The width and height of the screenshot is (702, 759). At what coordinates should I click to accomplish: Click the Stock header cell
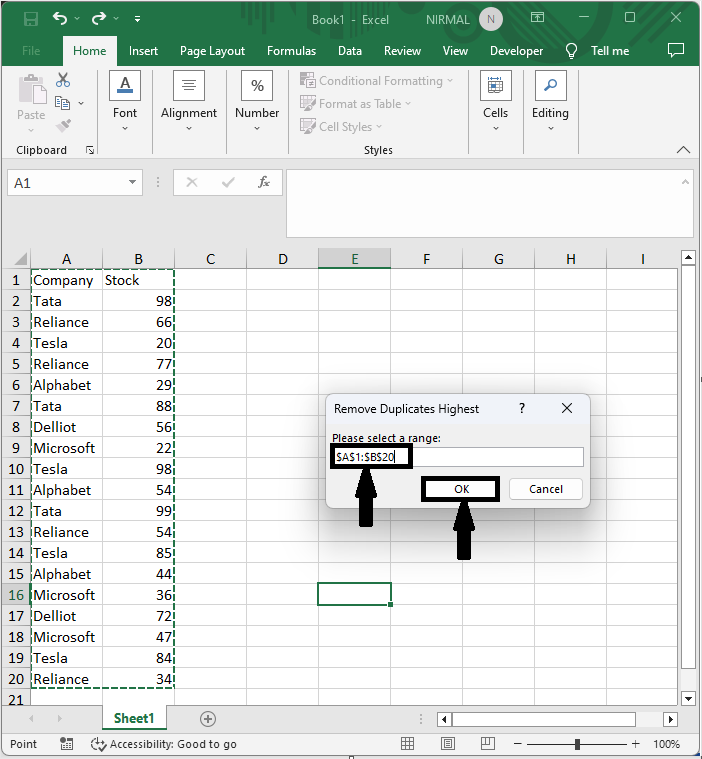coord(138,280)
